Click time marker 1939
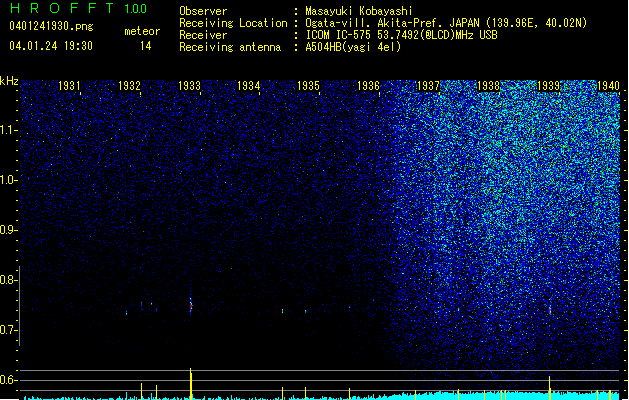 coord(548,85)
